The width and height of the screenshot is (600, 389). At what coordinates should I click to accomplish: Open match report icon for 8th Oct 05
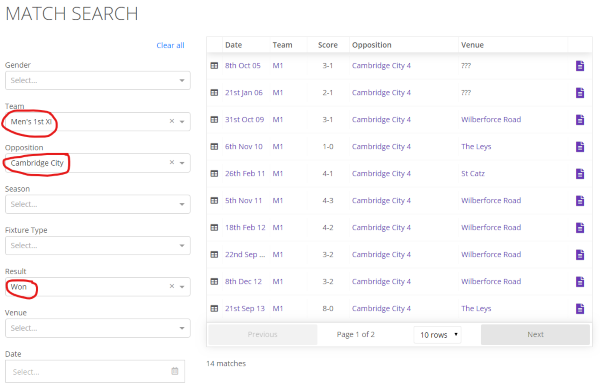point(580,66)
